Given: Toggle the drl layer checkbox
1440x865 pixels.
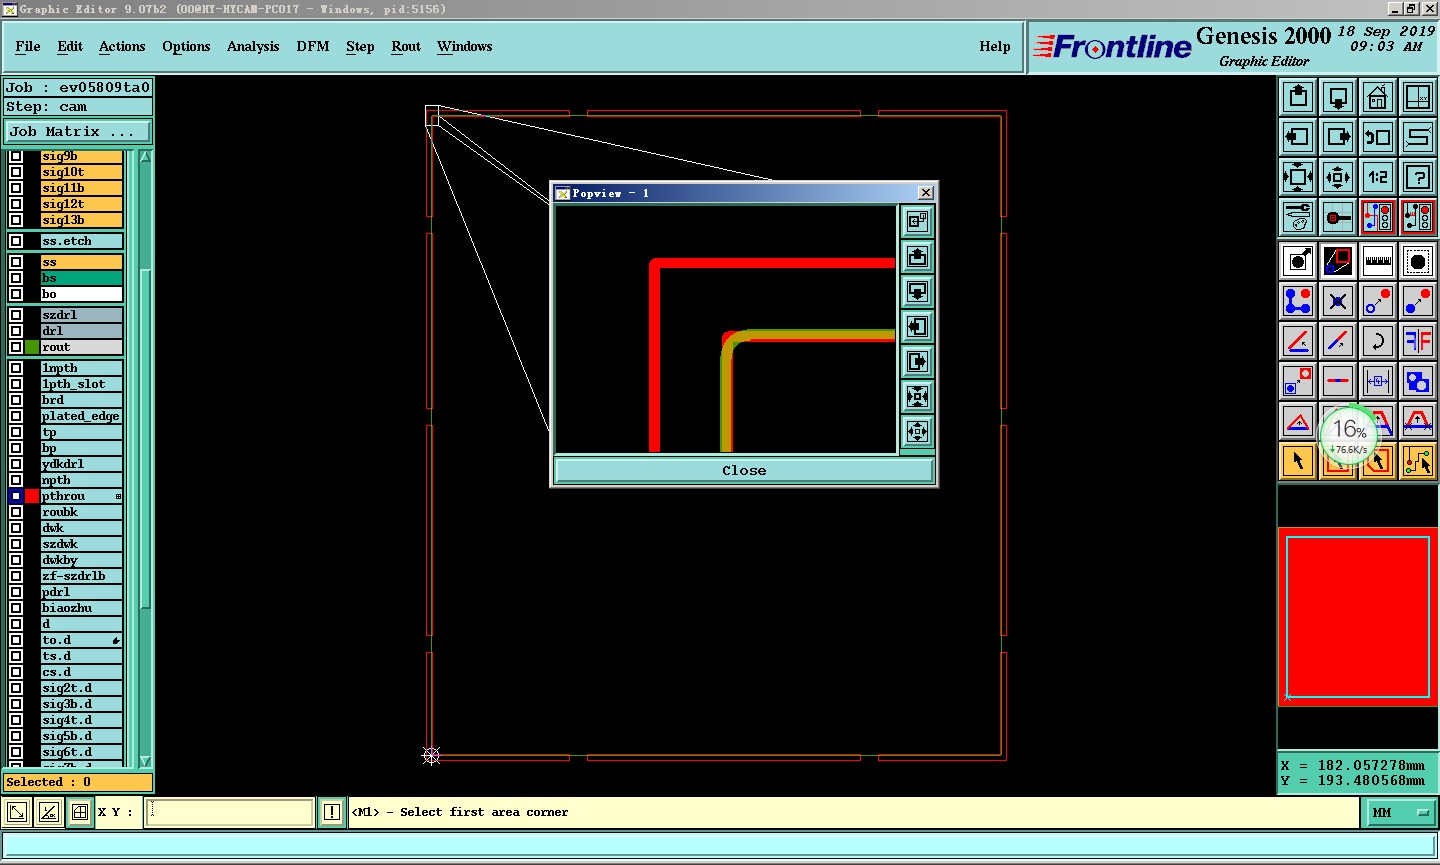Looking at the screenshot, I should pos(16,331).
